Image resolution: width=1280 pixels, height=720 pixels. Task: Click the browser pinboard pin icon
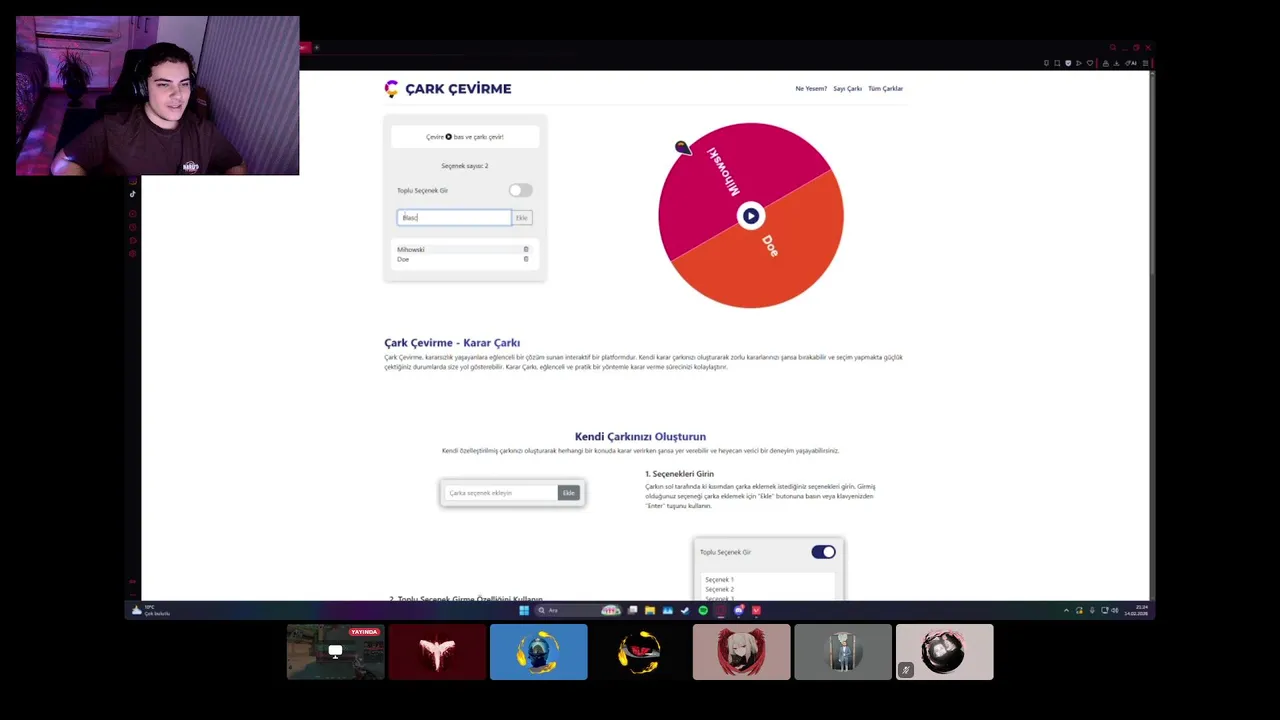pos(1046,63)
